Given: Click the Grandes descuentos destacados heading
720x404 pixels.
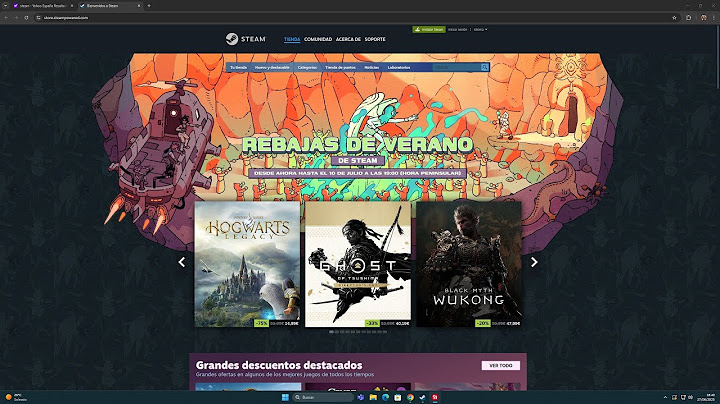Looking at the screenshot, I should pos(279,365).
